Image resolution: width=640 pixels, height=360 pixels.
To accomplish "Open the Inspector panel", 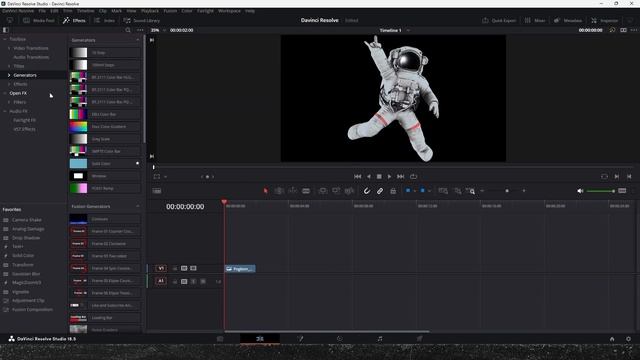I will 604,20.
